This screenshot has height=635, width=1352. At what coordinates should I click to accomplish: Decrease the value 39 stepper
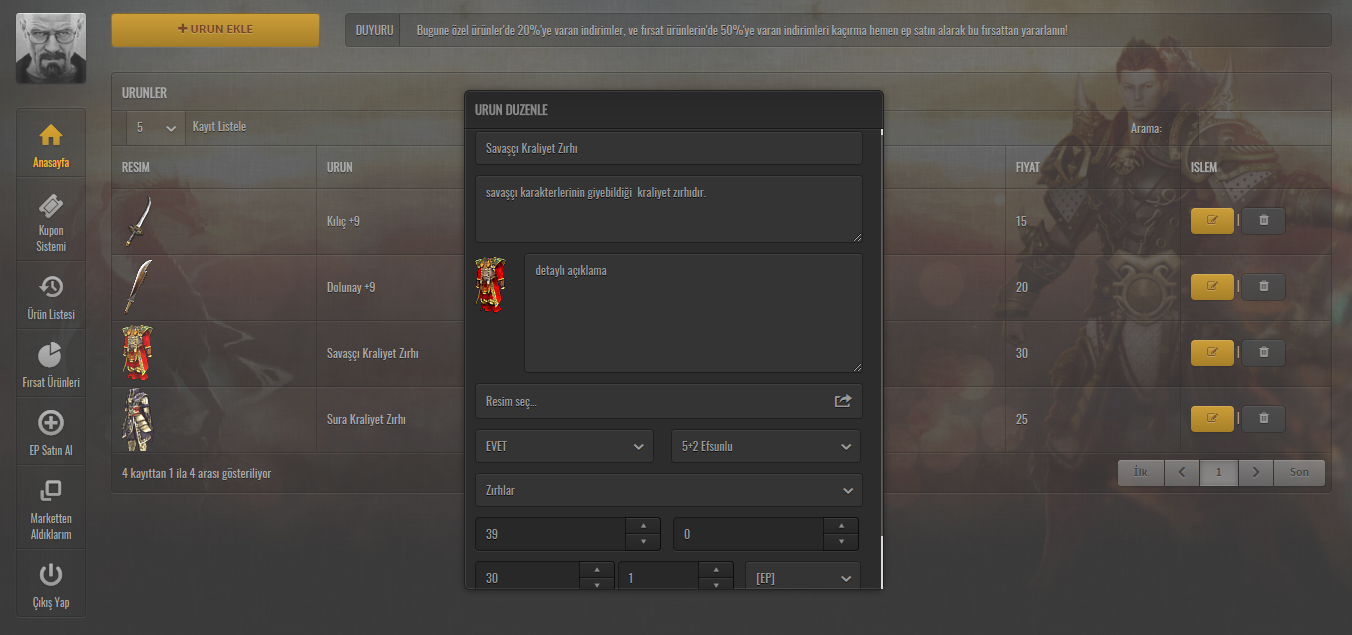click(x=642, y=542)
